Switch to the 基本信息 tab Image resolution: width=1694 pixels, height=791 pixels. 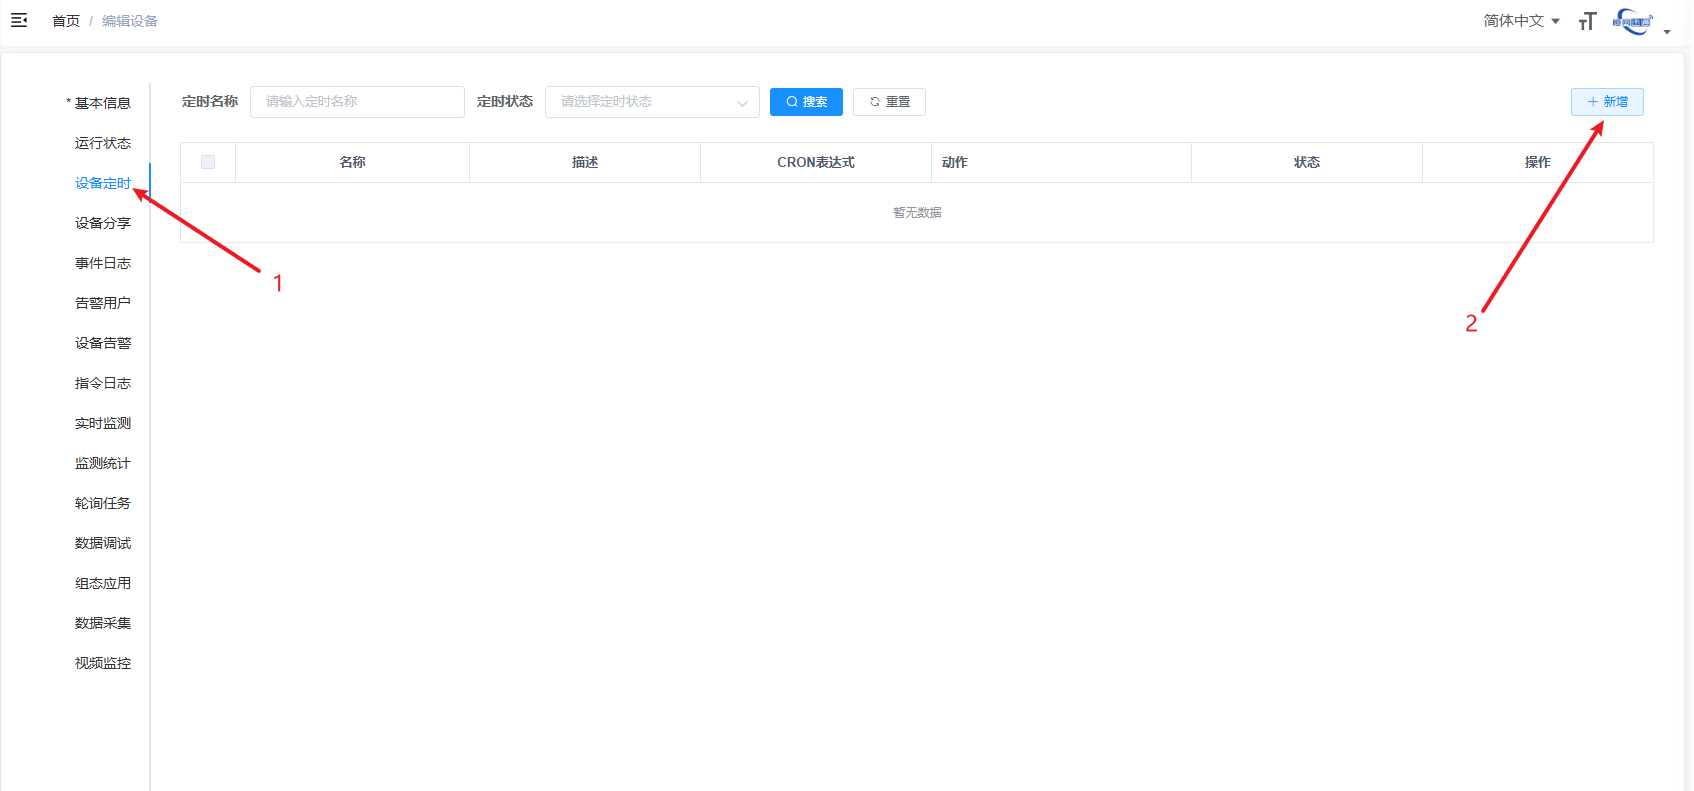tap(102, 103)
